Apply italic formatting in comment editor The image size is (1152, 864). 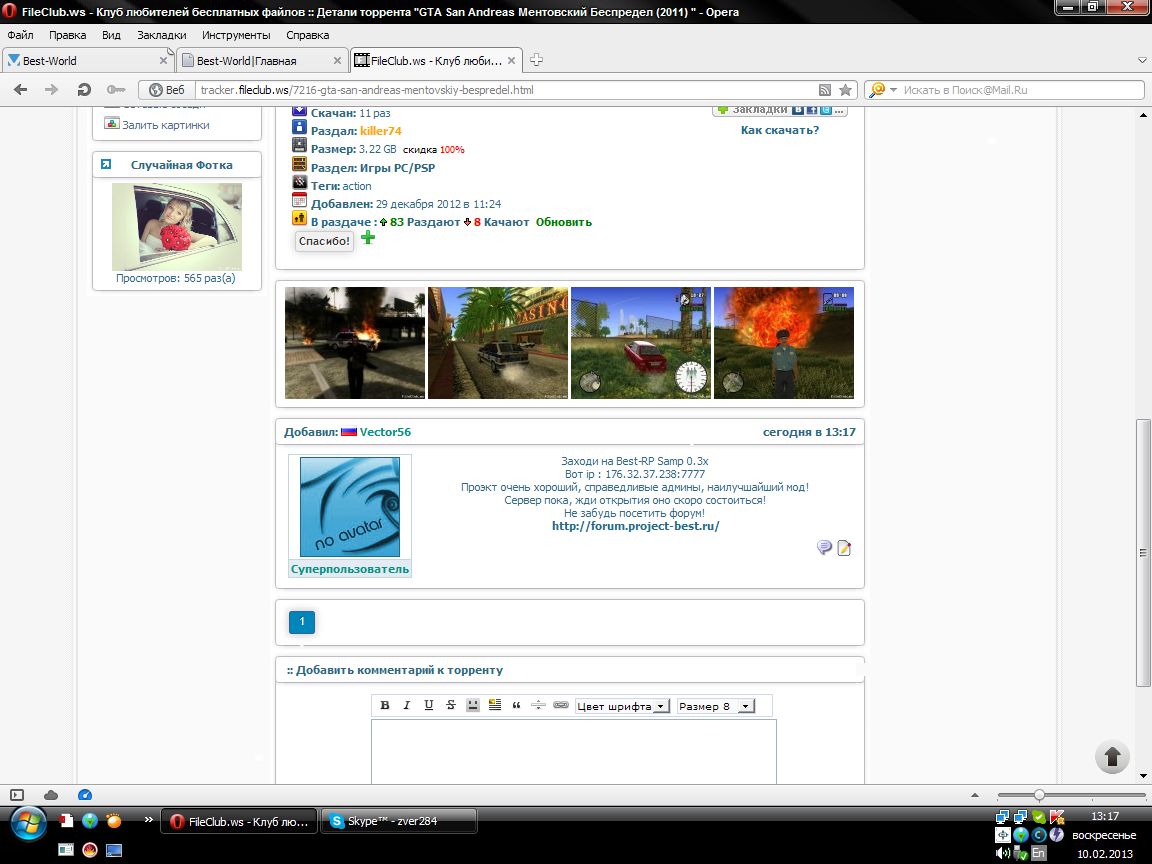(406, 705)
